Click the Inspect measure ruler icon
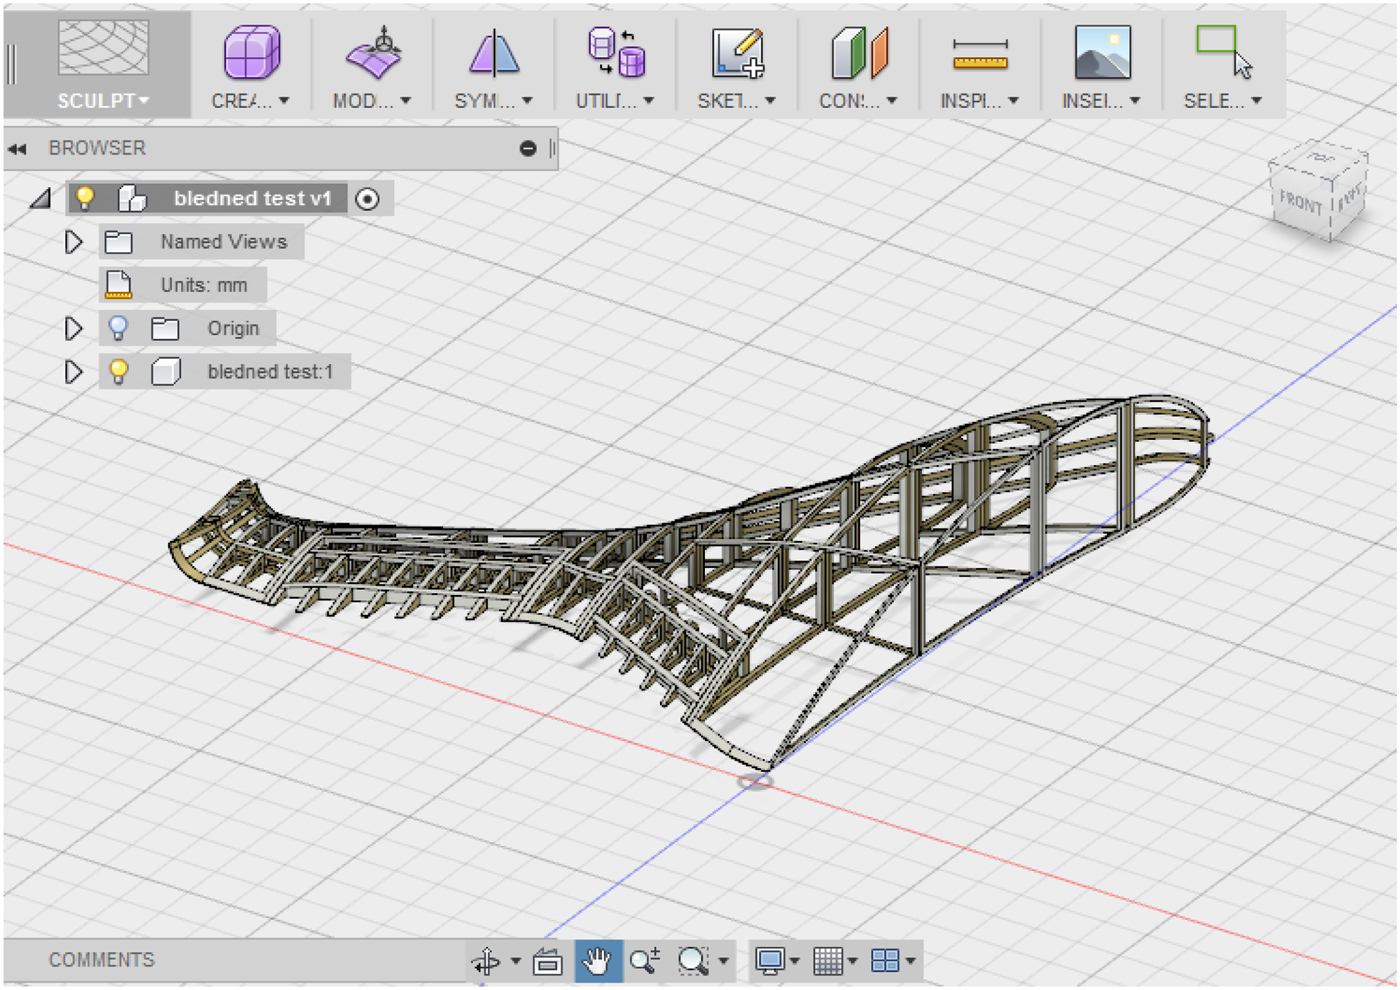Screen dimensions: 1400x990 (x=980, y=53)
